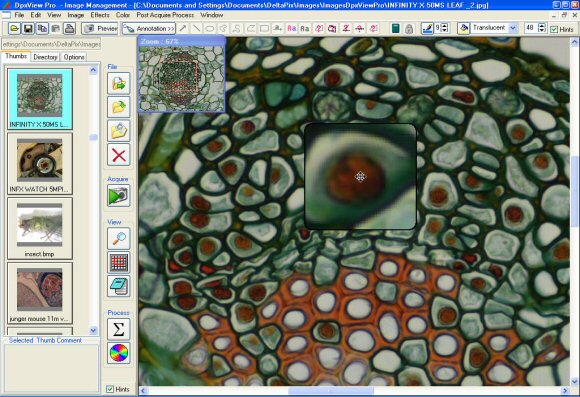The height and width of the screenshot is (397, 580).
Task: Open the Image menu
Action: [75, 15]
